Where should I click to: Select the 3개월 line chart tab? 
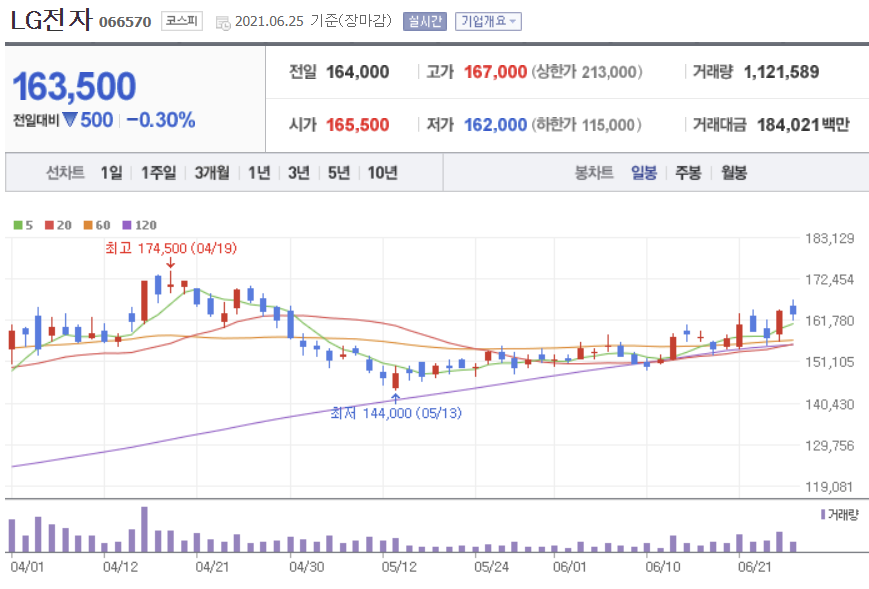pos(212,173)
